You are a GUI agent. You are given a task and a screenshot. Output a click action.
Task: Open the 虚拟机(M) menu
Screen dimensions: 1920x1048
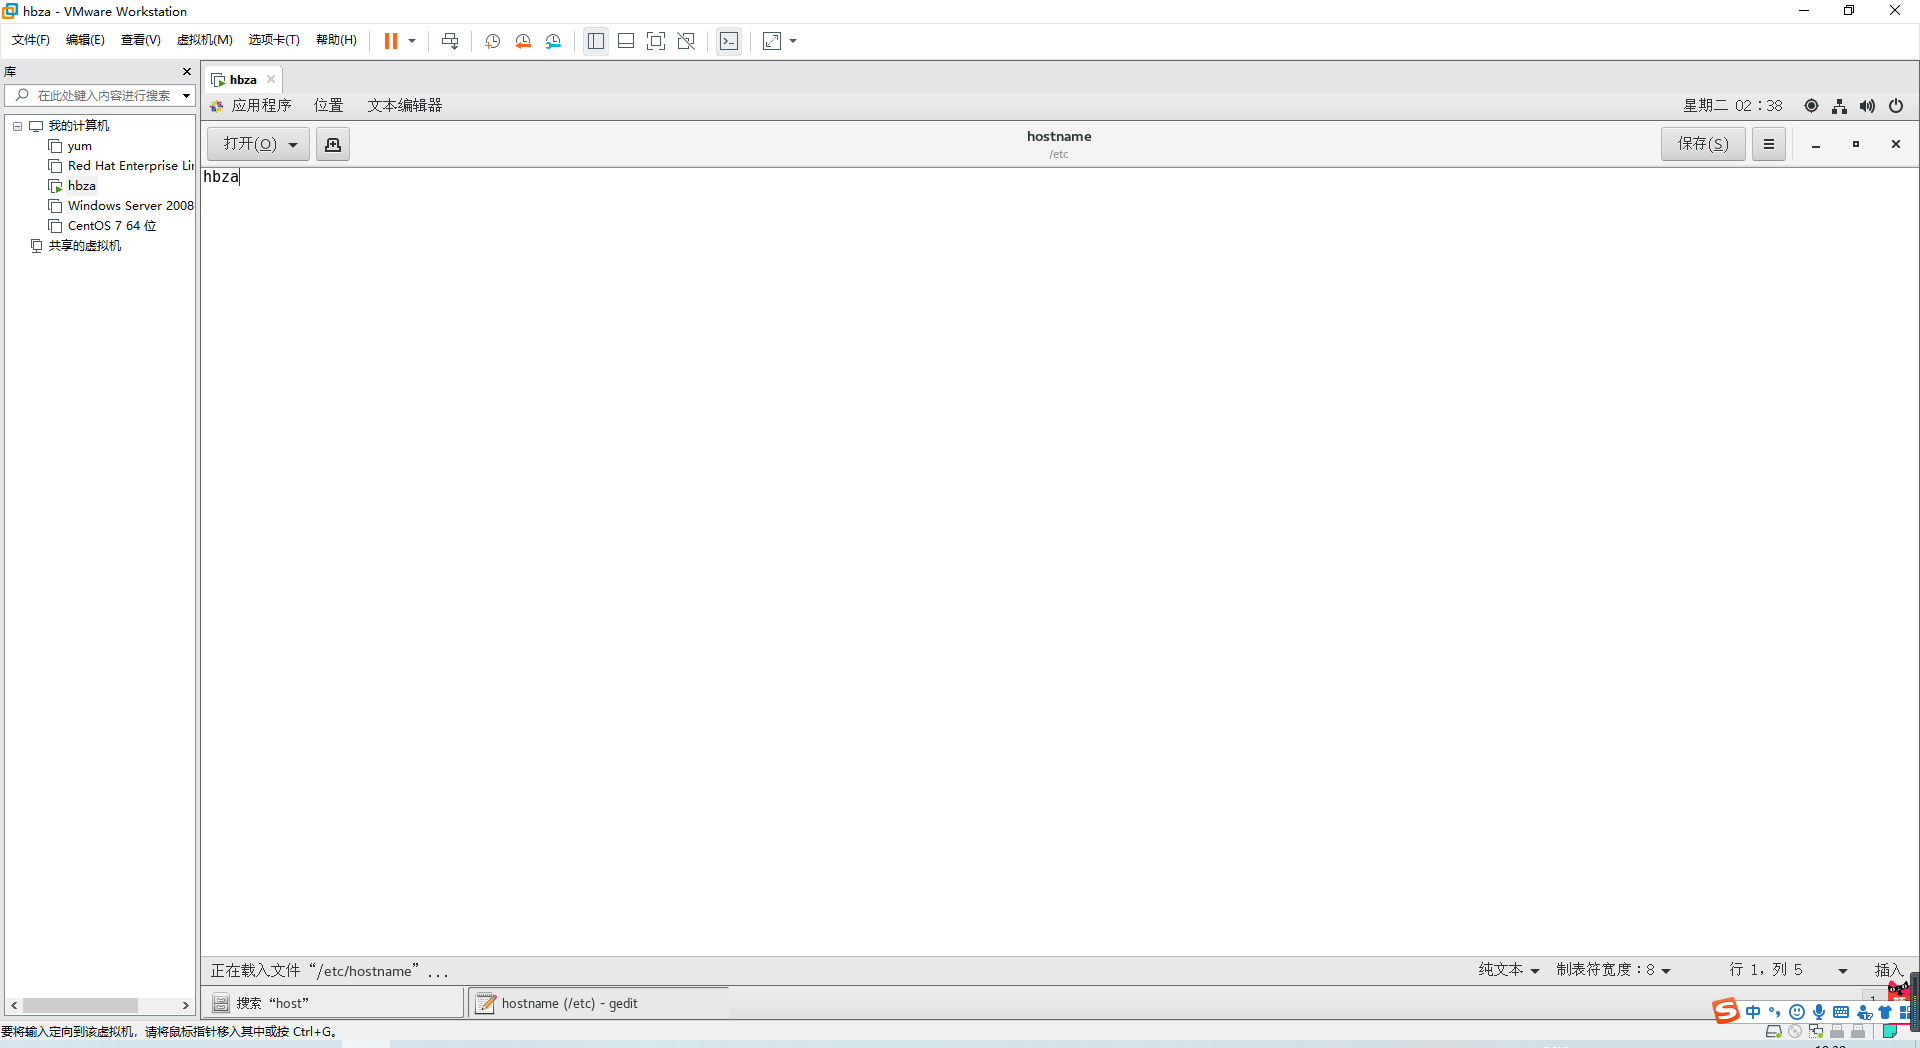point(205,40)
